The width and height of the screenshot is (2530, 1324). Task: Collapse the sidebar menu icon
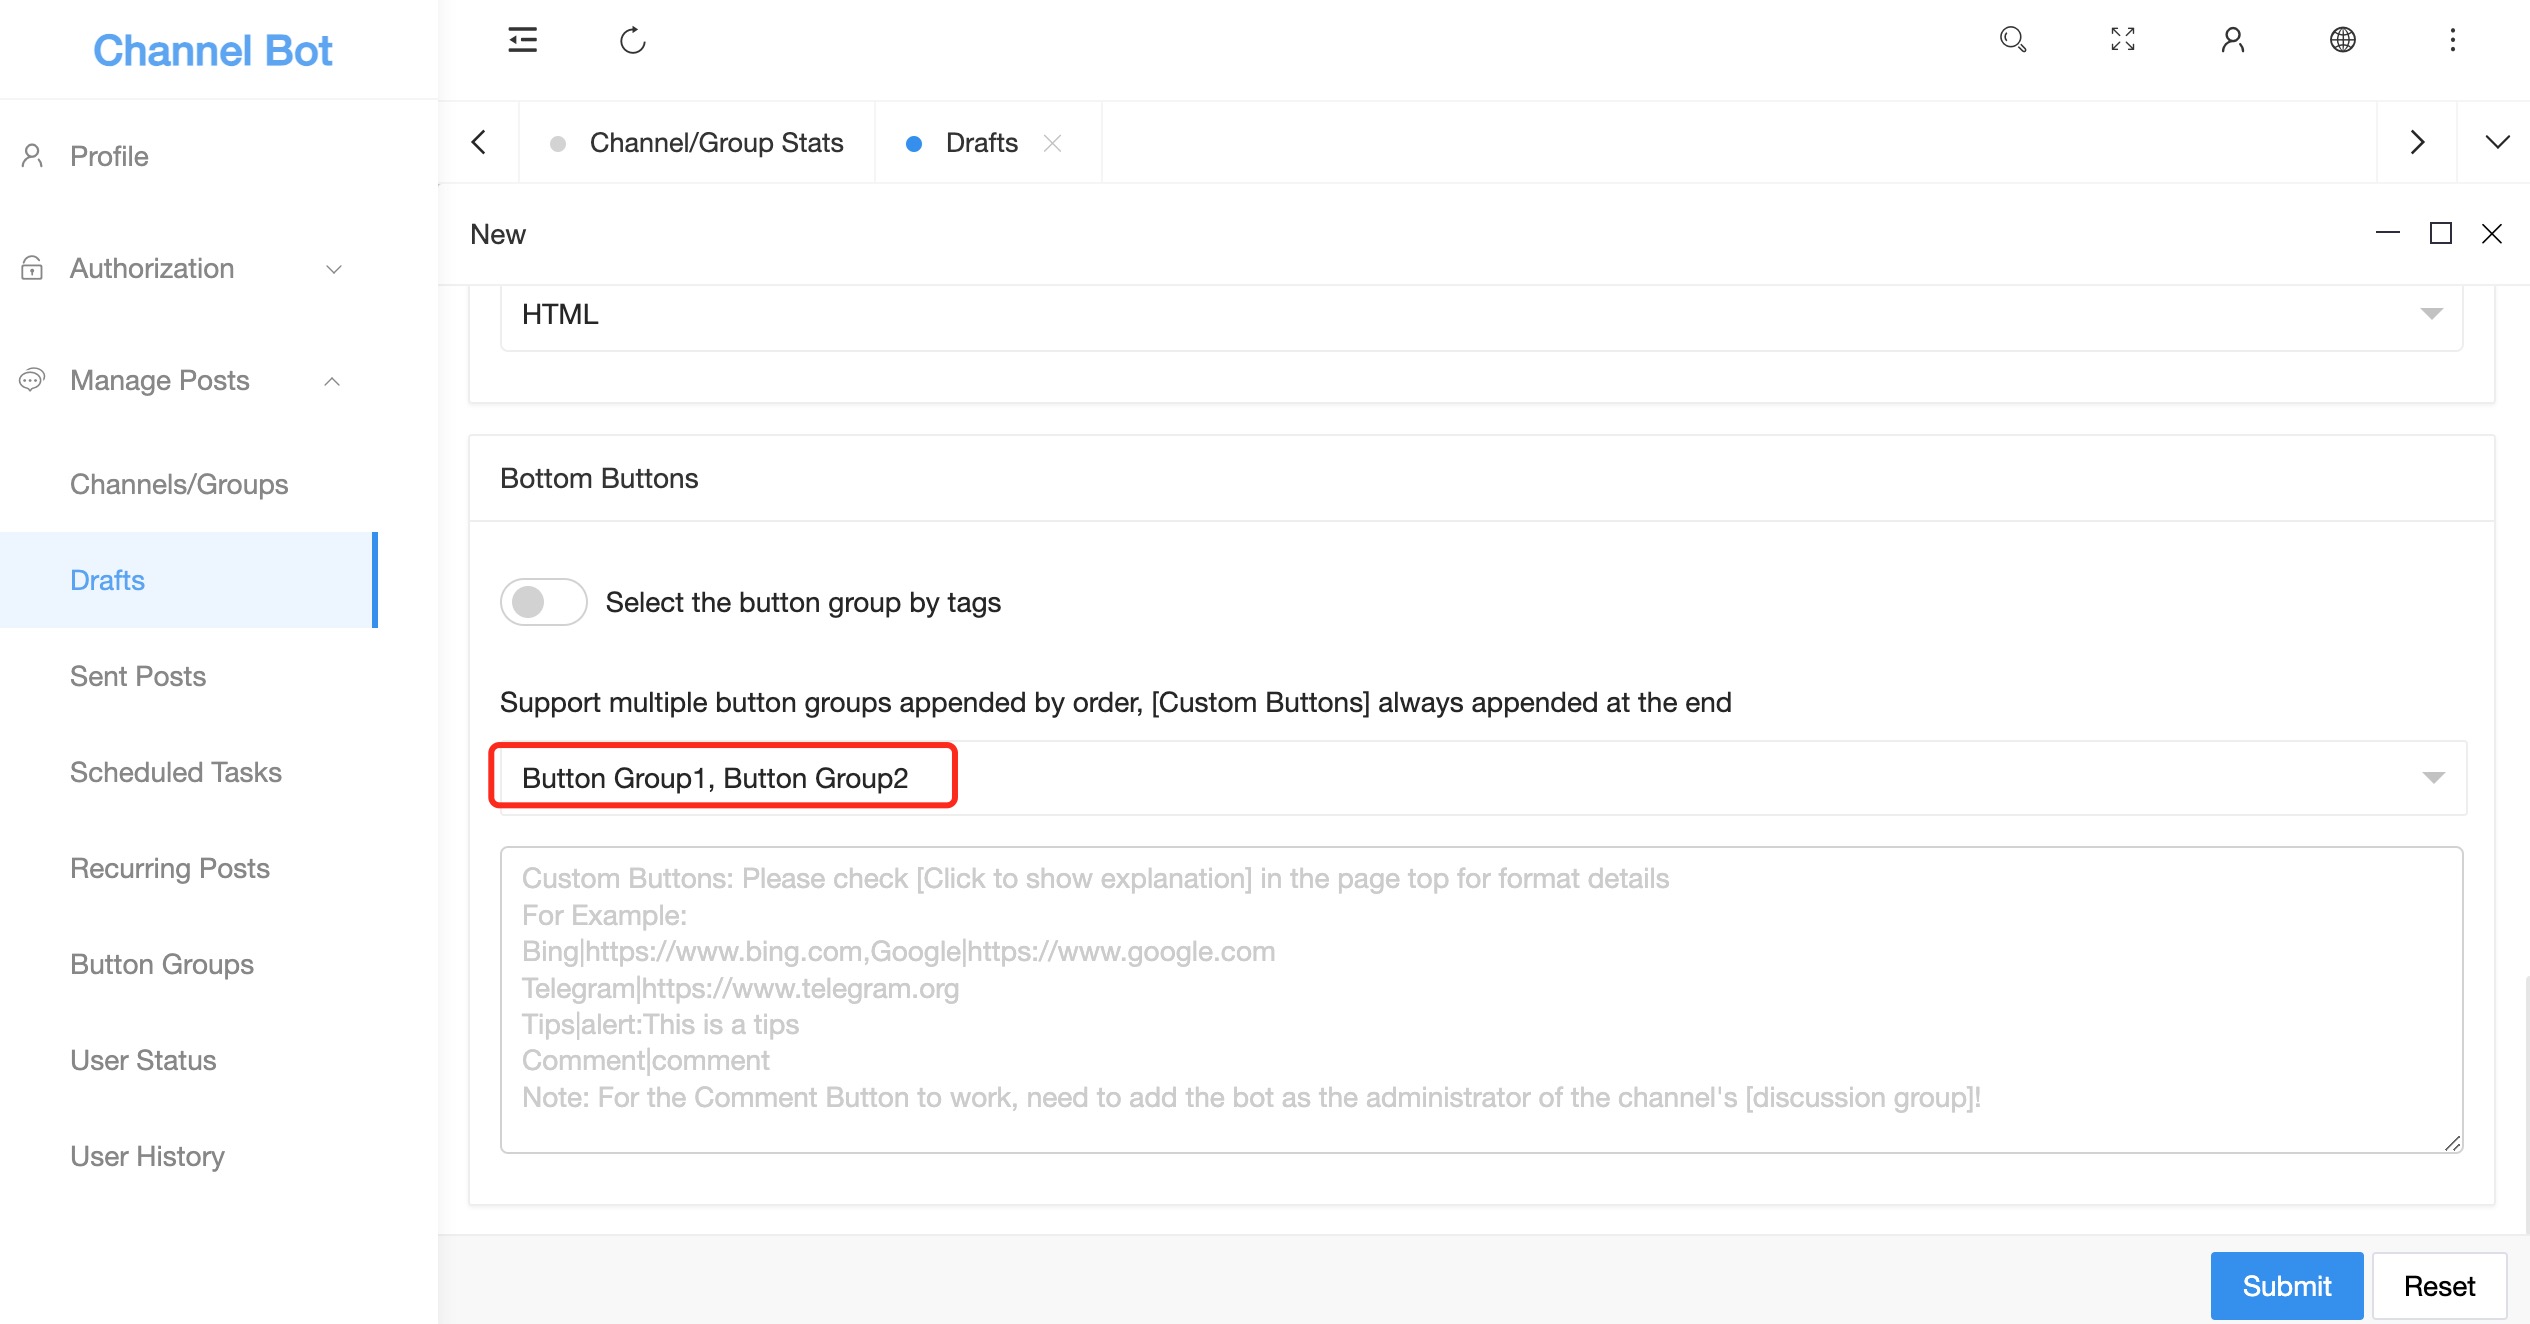[x=522, y=40]
